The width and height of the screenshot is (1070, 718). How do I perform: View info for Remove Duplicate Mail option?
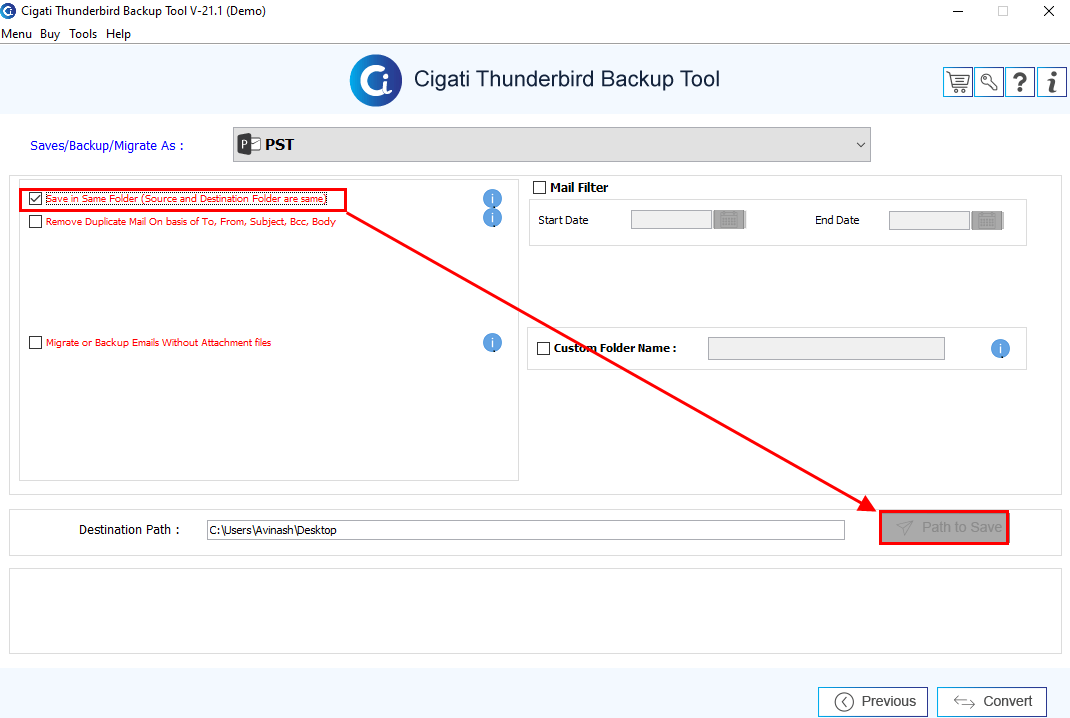click(492, 218)
